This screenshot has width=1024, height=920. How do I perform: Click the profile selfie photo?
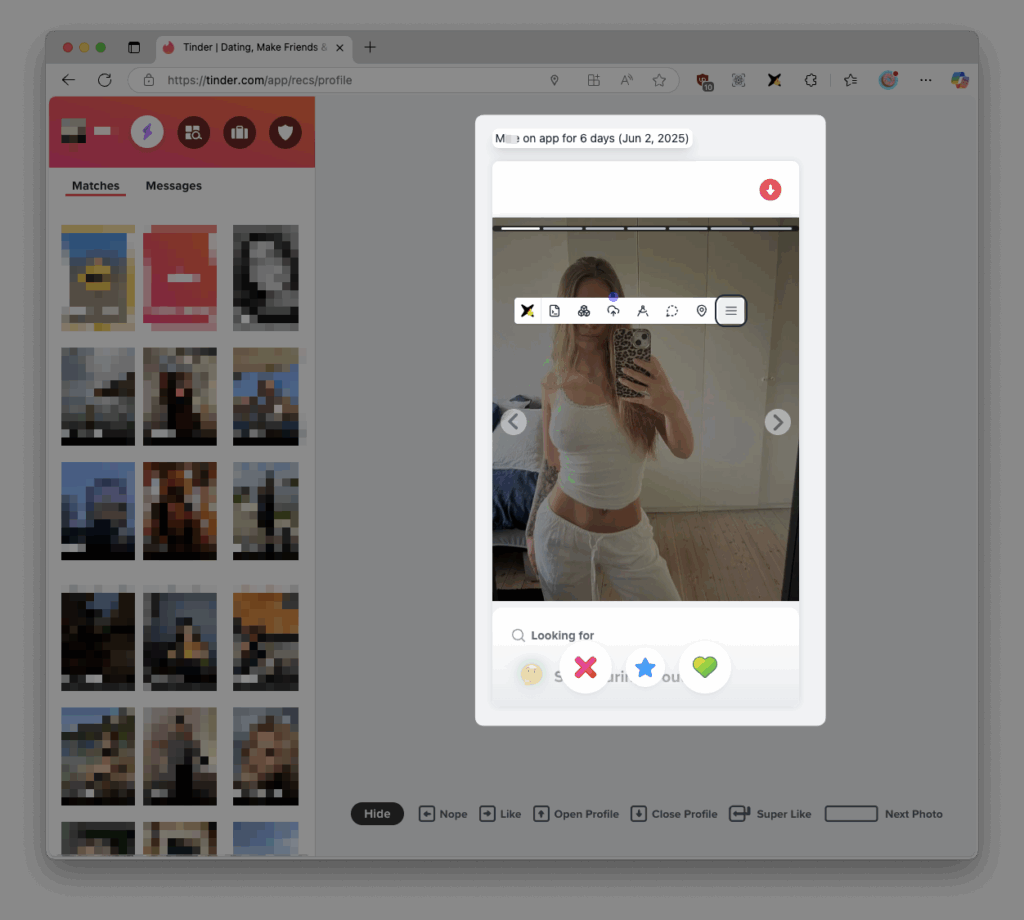tap(645, 409)
